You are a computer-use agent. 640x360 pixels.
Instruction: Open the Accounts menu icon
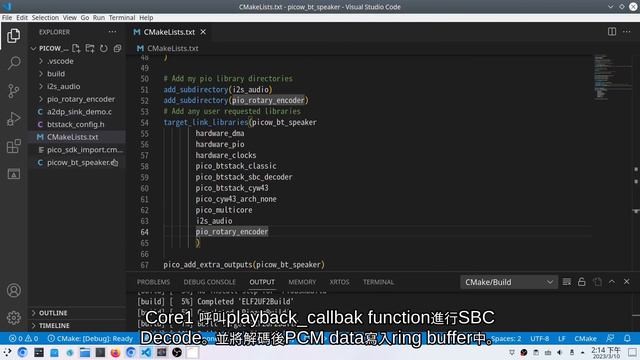pos(13,290)
